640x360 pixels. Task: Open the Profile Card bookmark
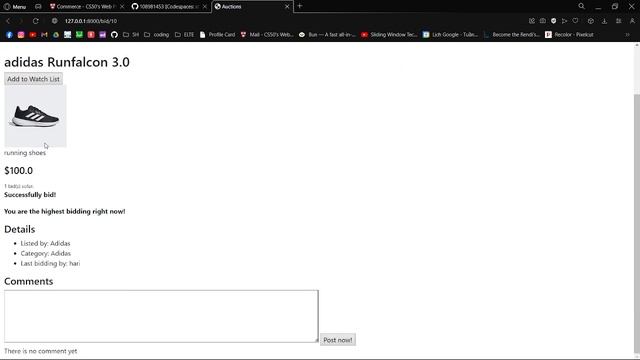[x=218, y=35]
